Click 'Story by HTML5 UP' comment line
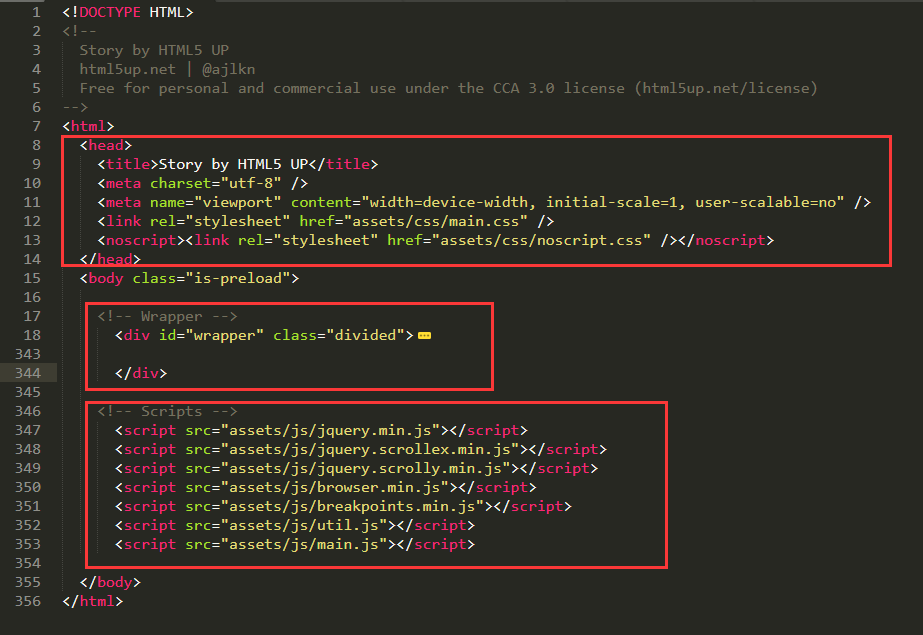This screenshot has height=635, width=923. 154,51
